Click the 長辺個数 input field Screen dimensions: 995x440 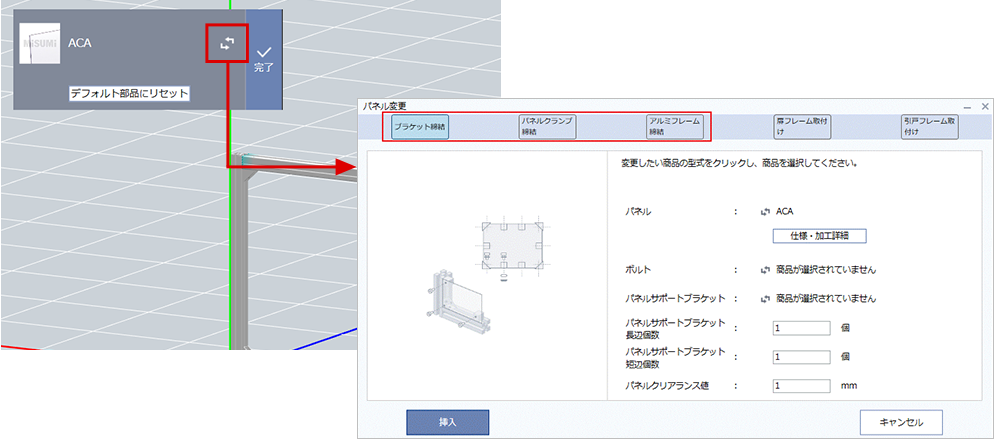click(801, 328)
